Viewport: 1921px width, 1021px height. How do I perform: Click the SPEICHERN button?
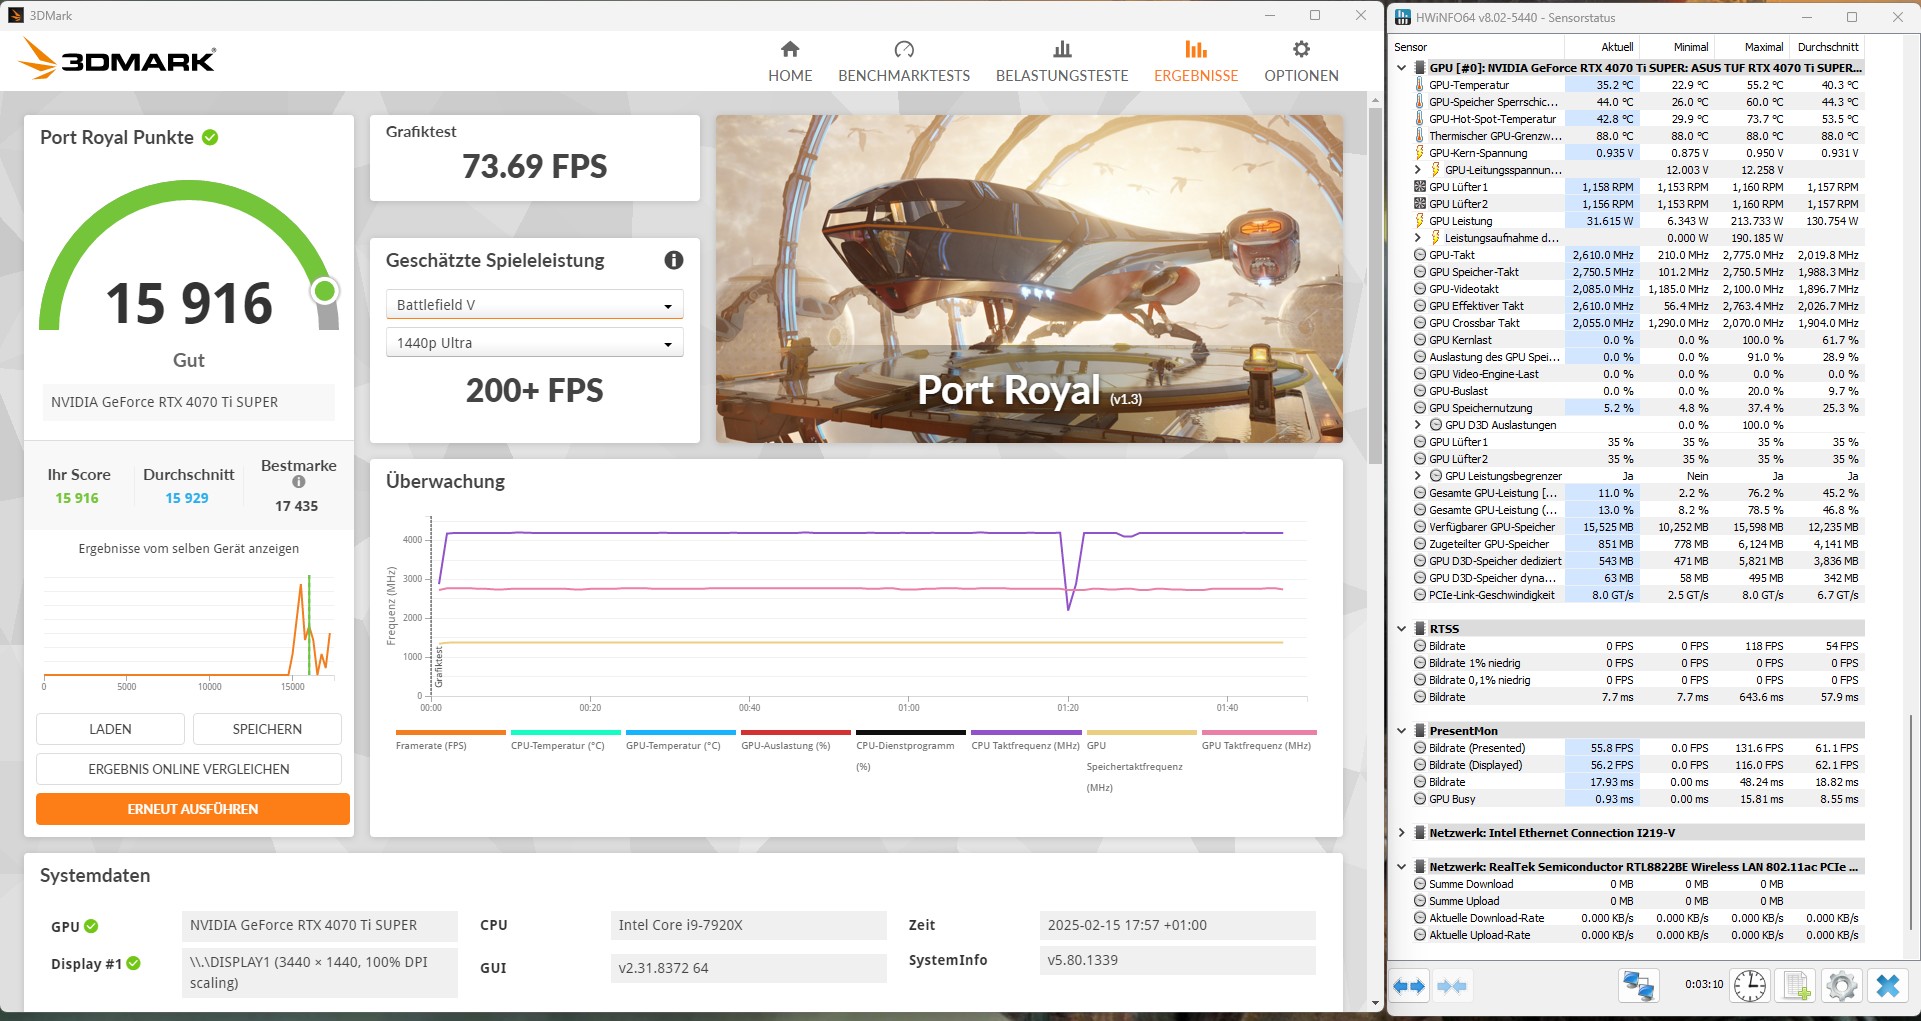267,729
